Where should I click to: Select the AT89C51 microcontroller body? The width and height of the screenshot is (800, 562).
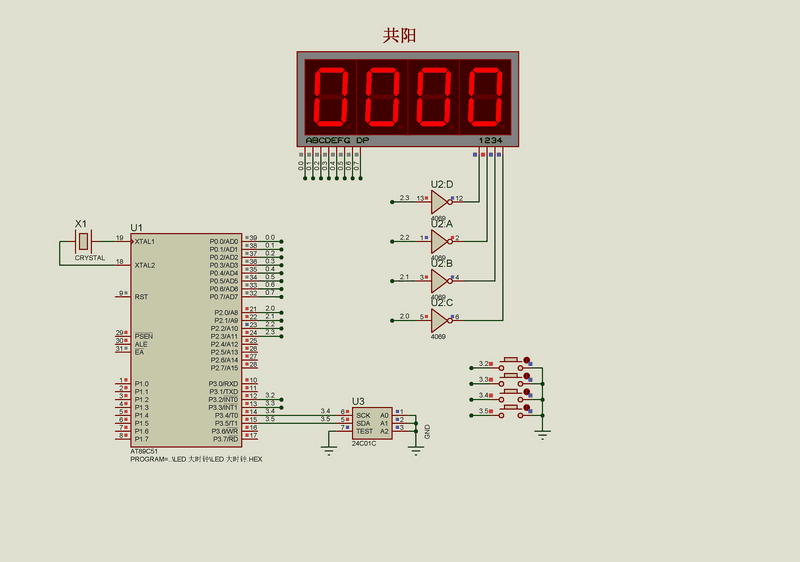click(186, 340)
